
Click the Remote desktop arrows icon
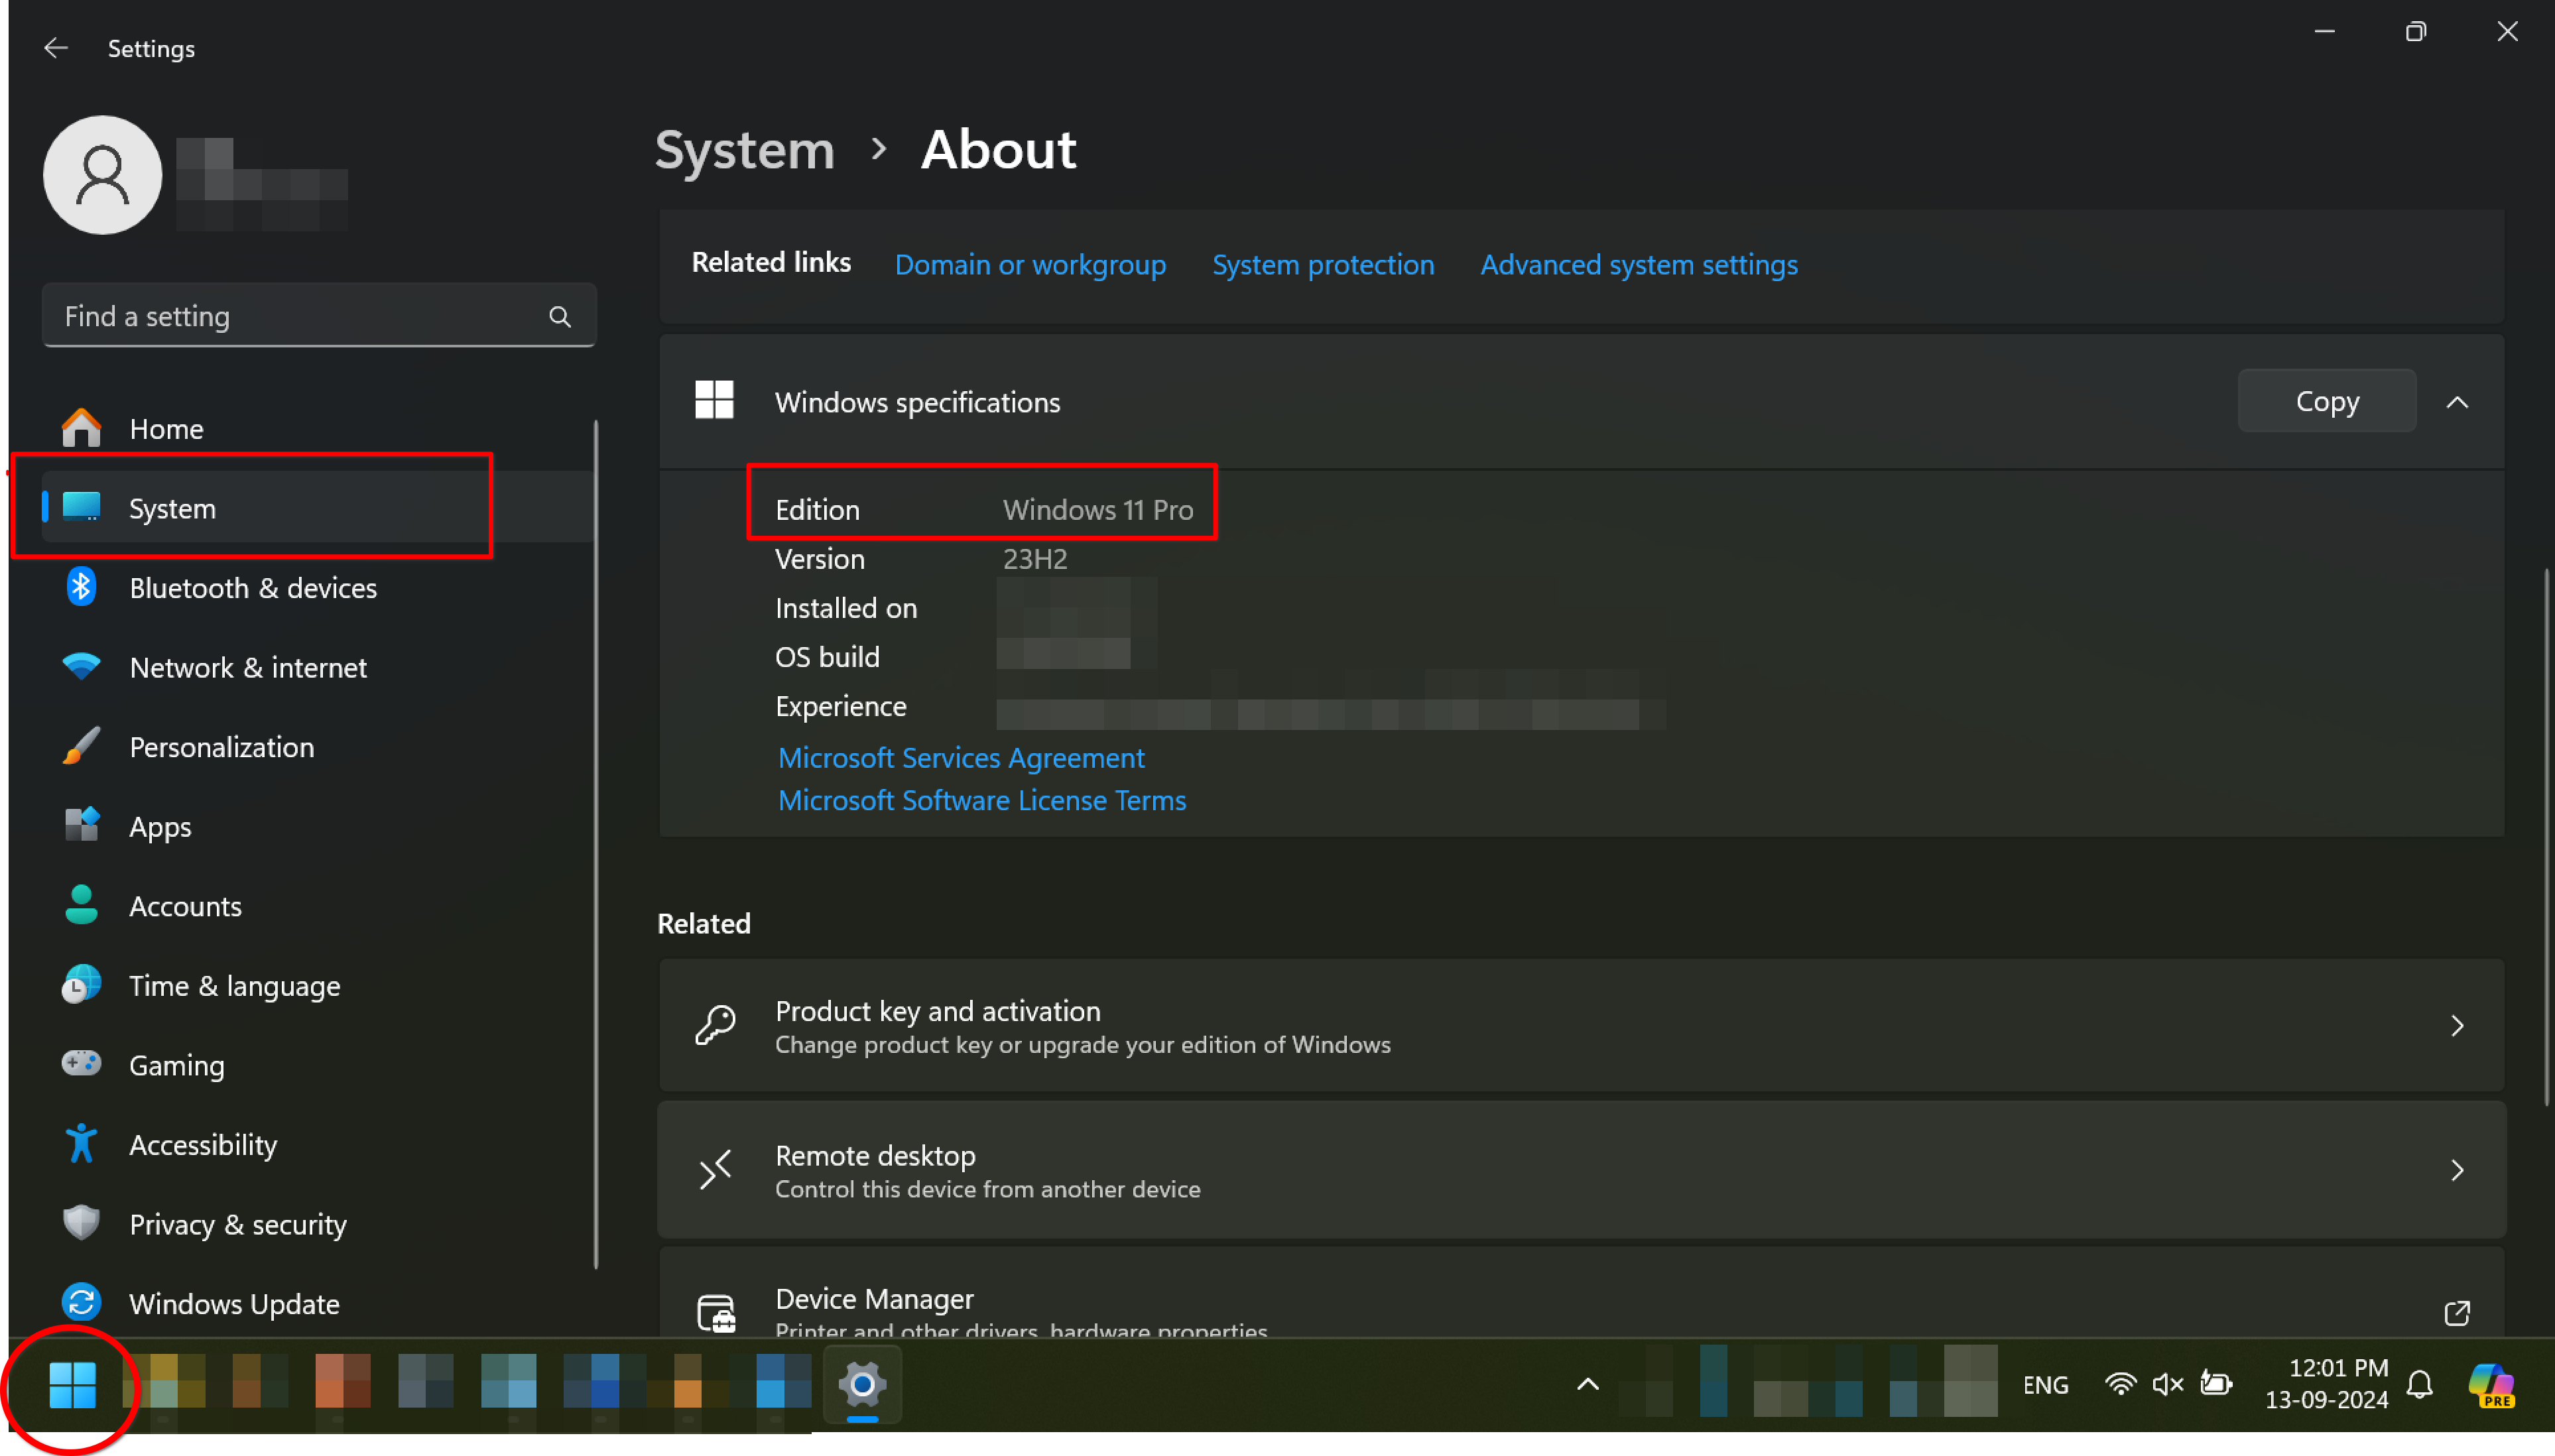click(715, 1170)
